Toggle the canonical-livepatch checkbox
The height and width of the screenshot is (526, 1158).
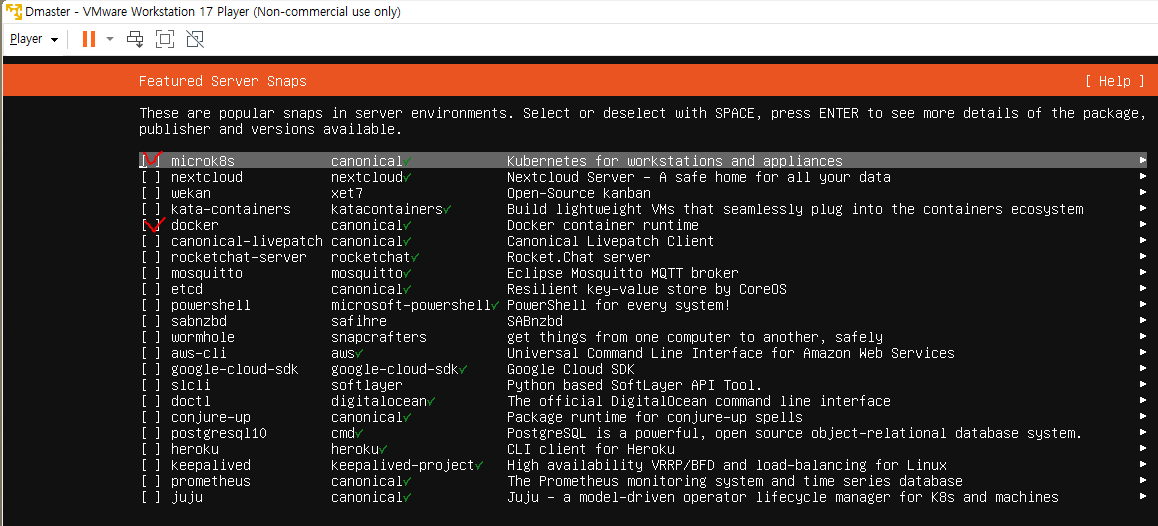(151, 241)
